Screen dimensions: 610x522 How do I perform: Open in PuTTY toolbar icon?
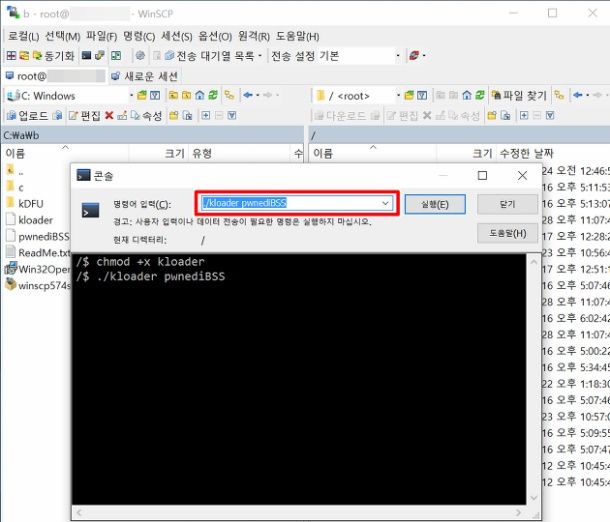100,56
